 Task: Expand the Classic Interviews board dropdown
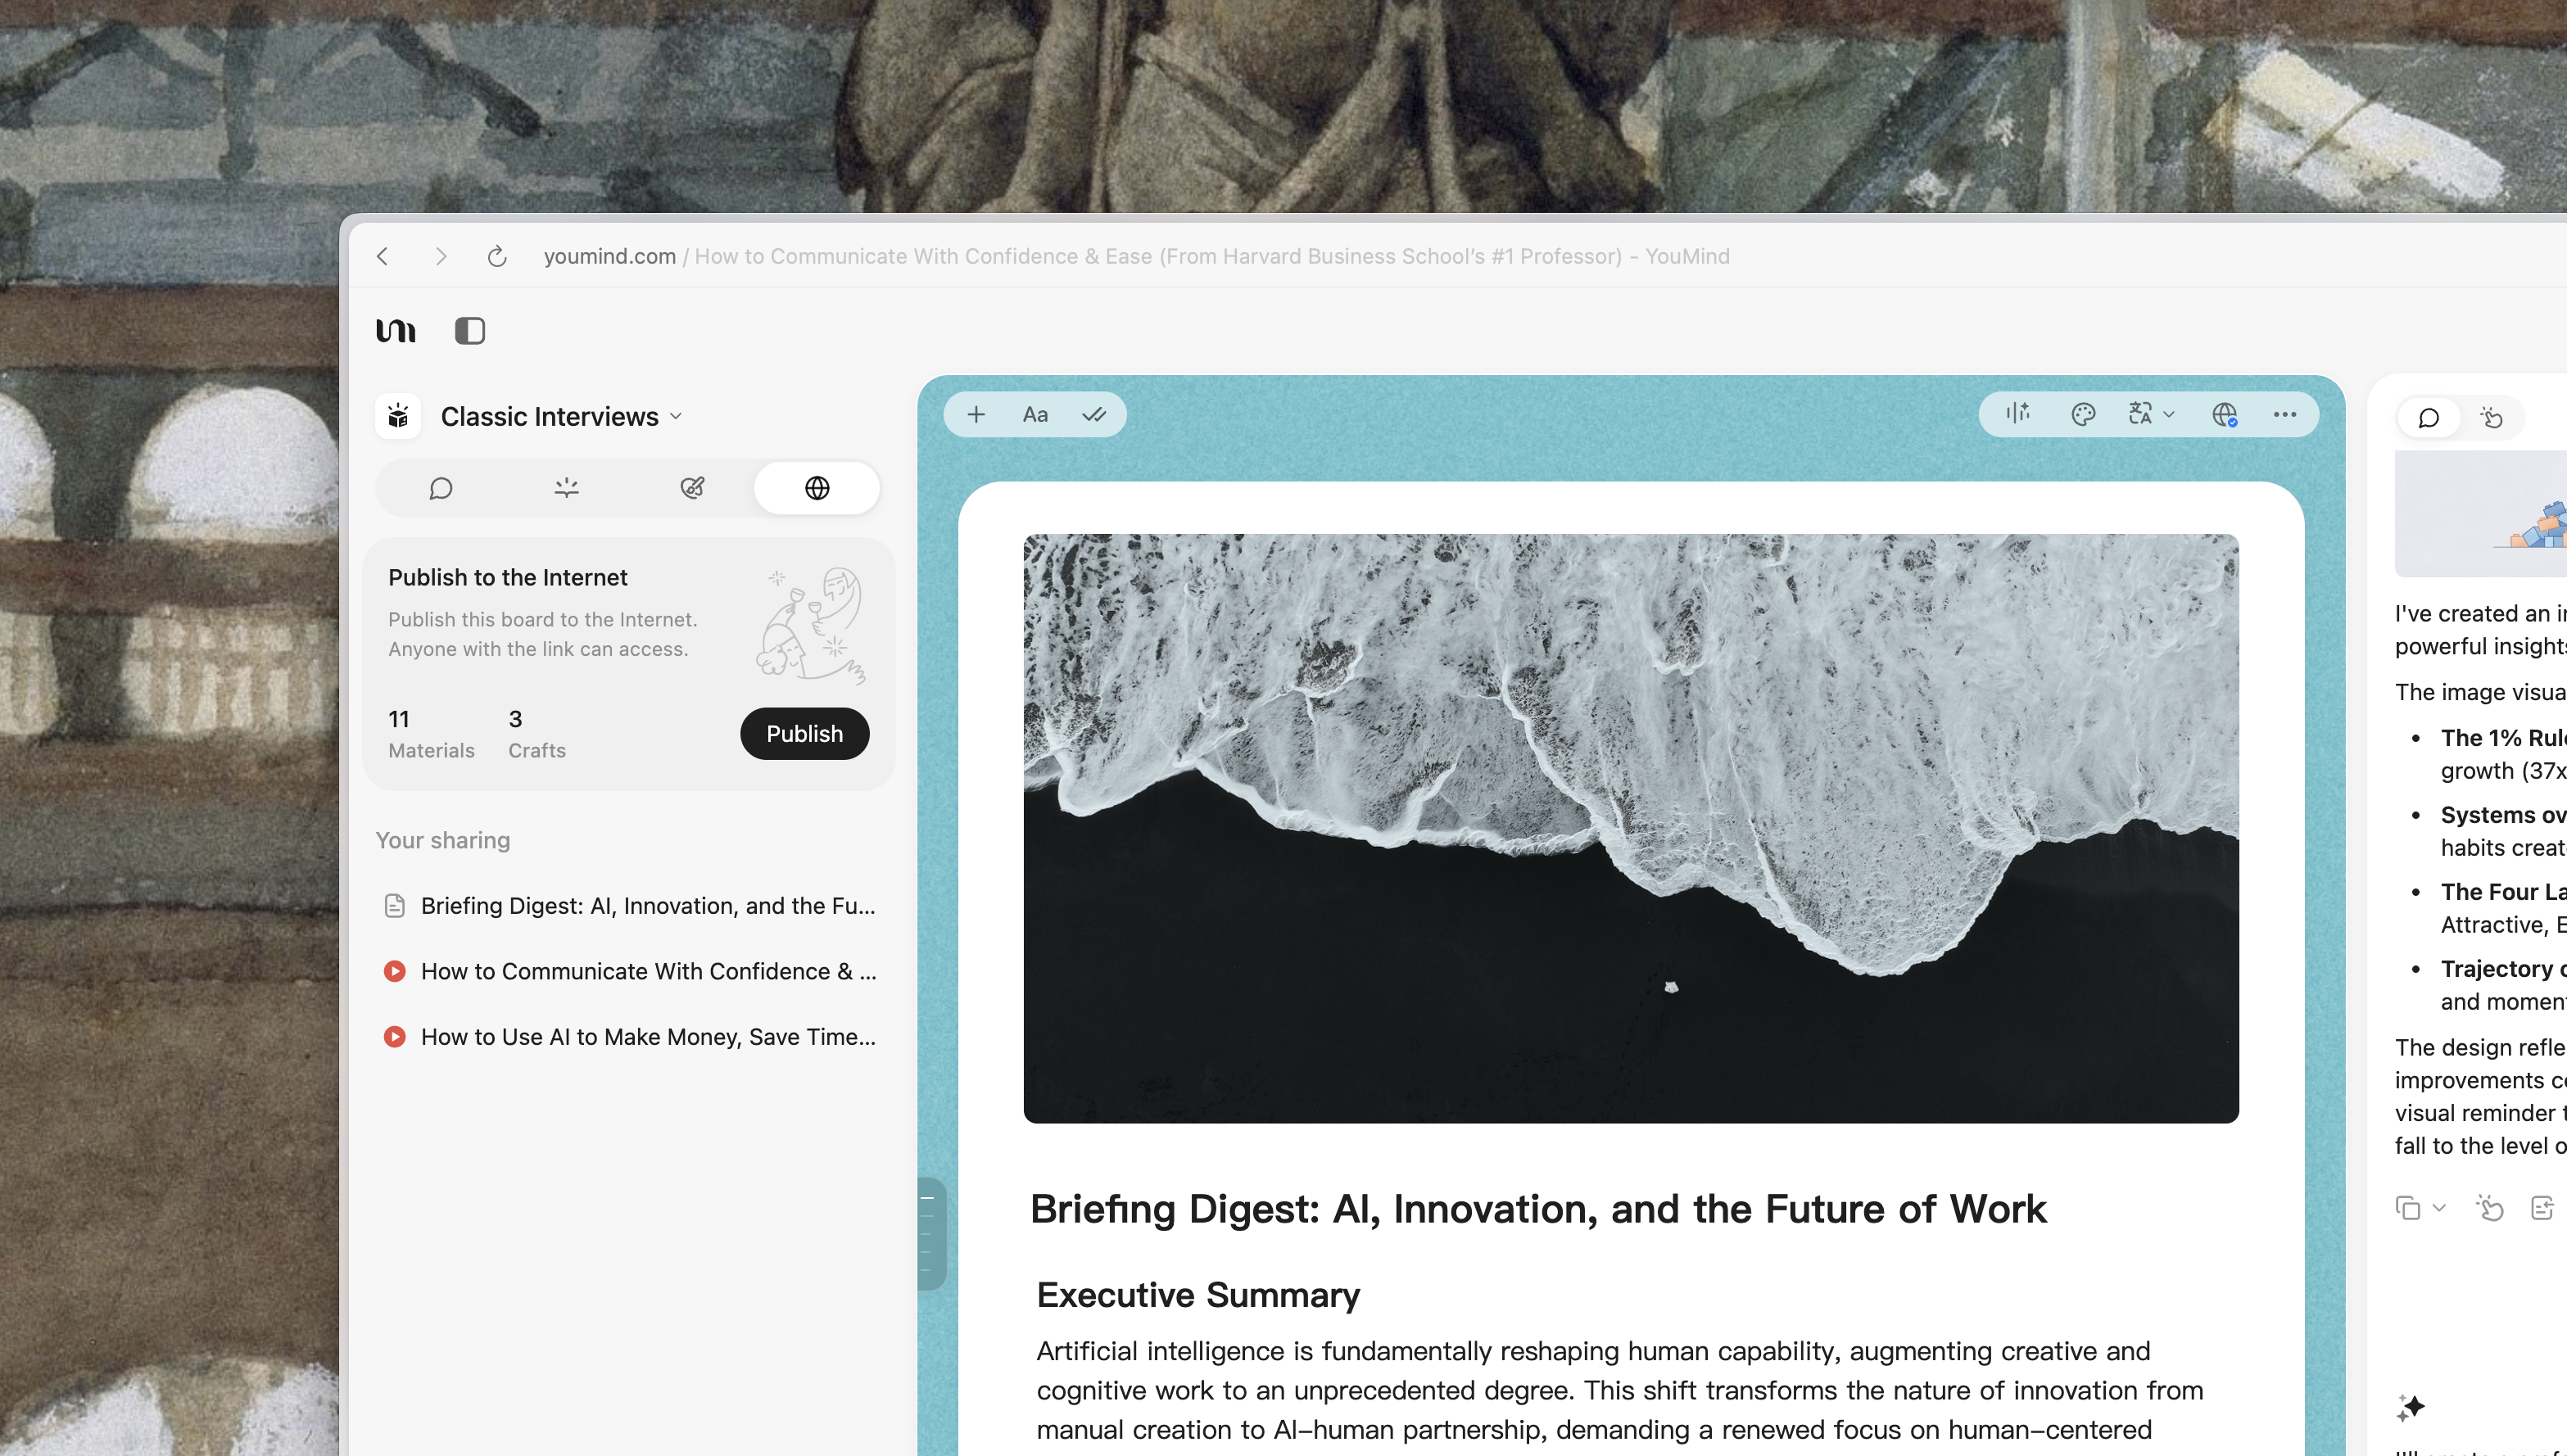coord(675,416)
